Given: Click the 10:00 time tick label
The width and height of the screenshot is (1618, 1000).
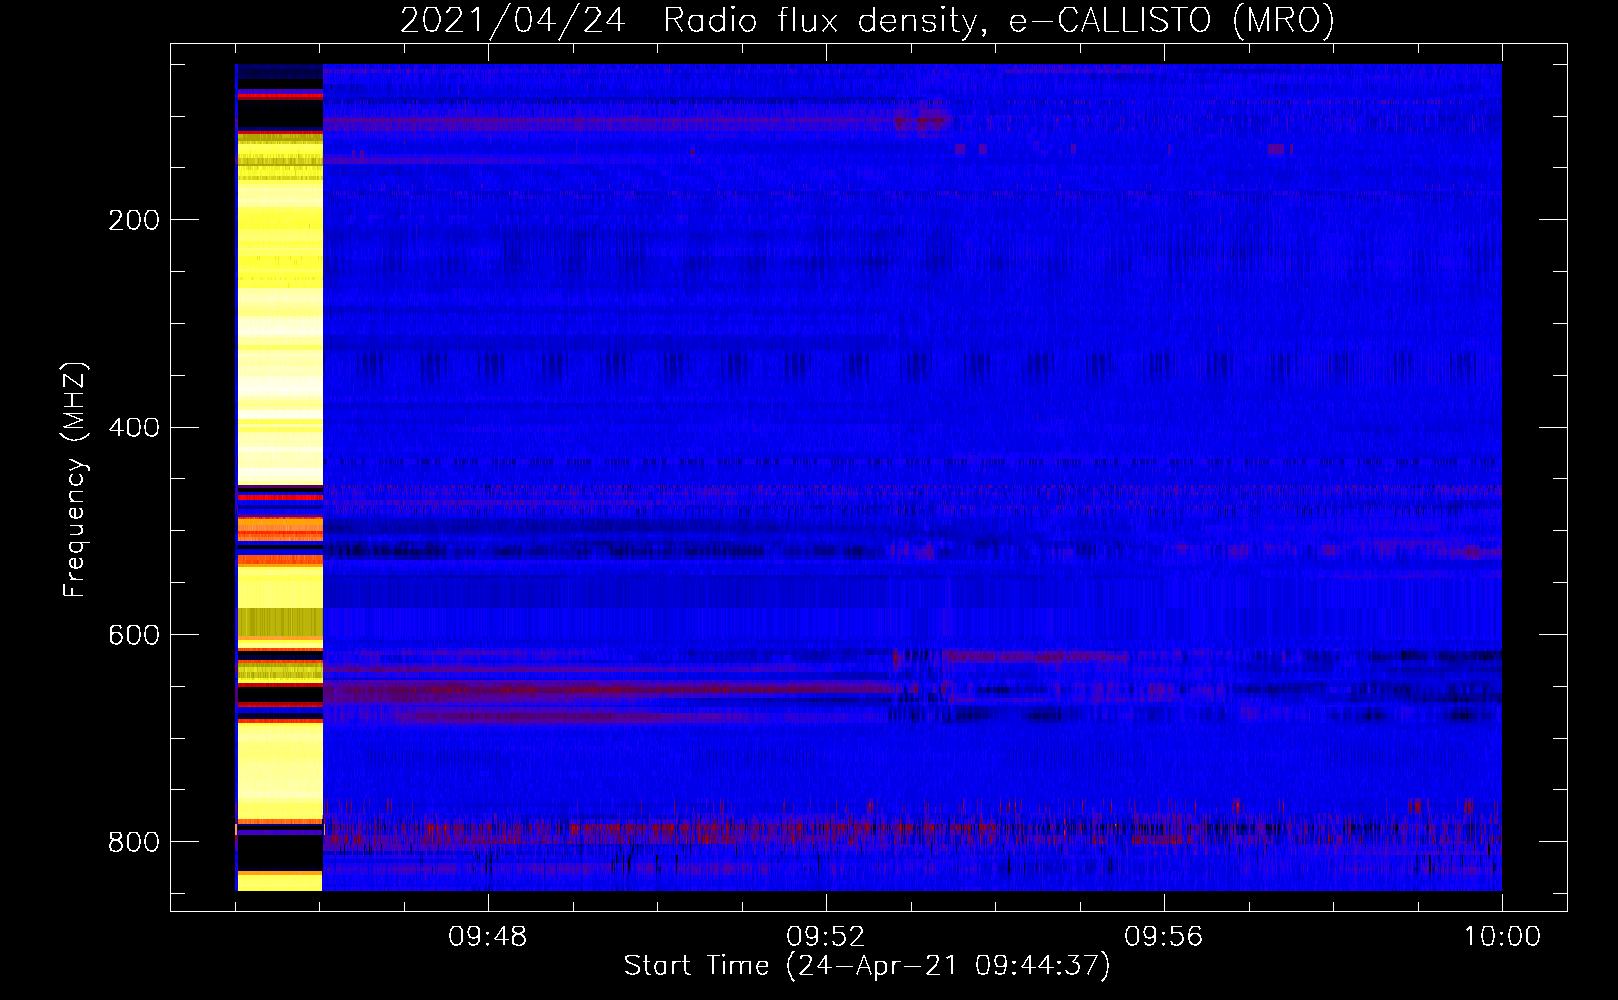Looking at the screenshot, I should (x=1502, y=937).
